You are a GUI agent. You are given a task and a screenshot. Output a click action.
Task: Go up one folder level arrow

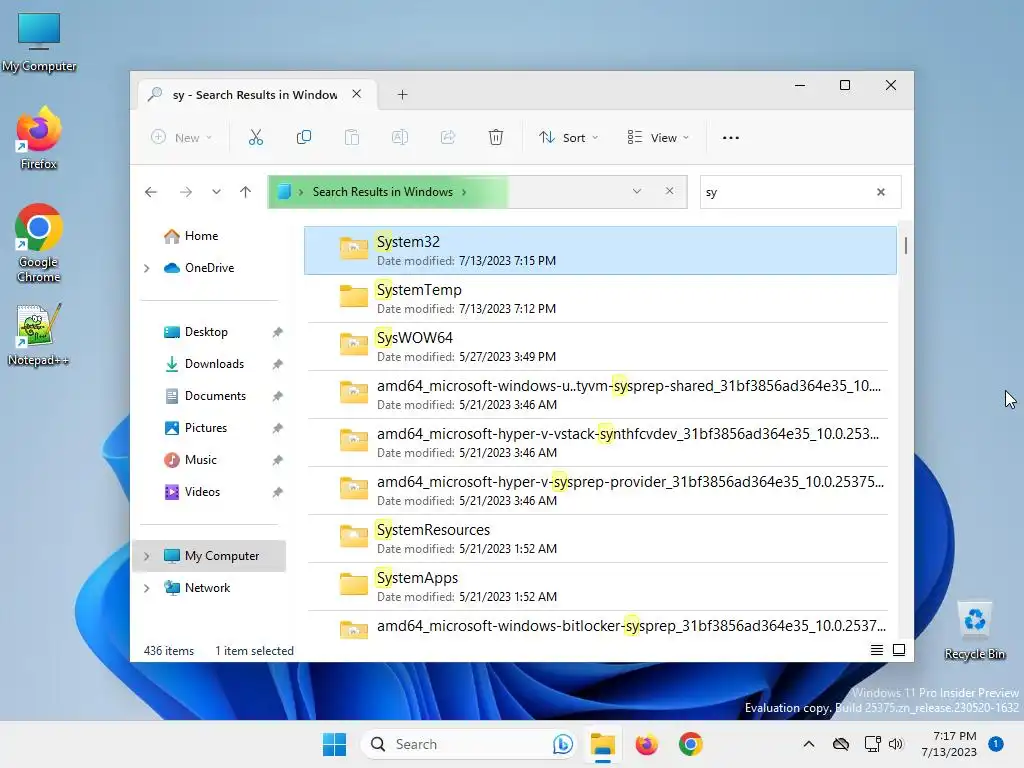[x=246, y=192]
